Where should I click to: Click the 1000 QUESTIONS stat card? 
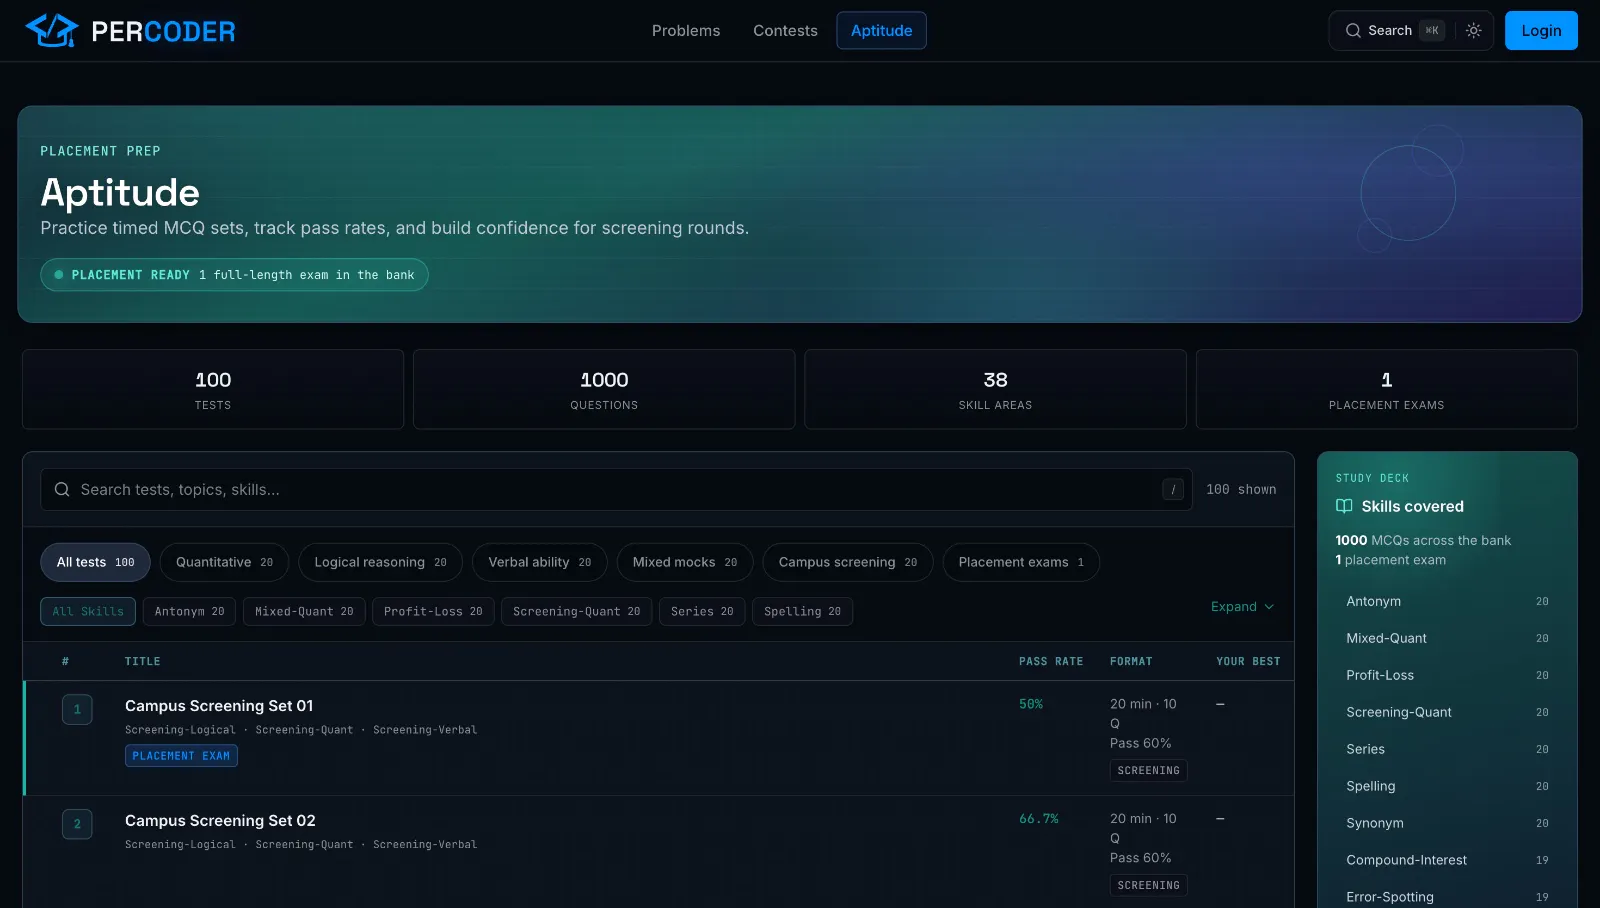click(604, 390)
